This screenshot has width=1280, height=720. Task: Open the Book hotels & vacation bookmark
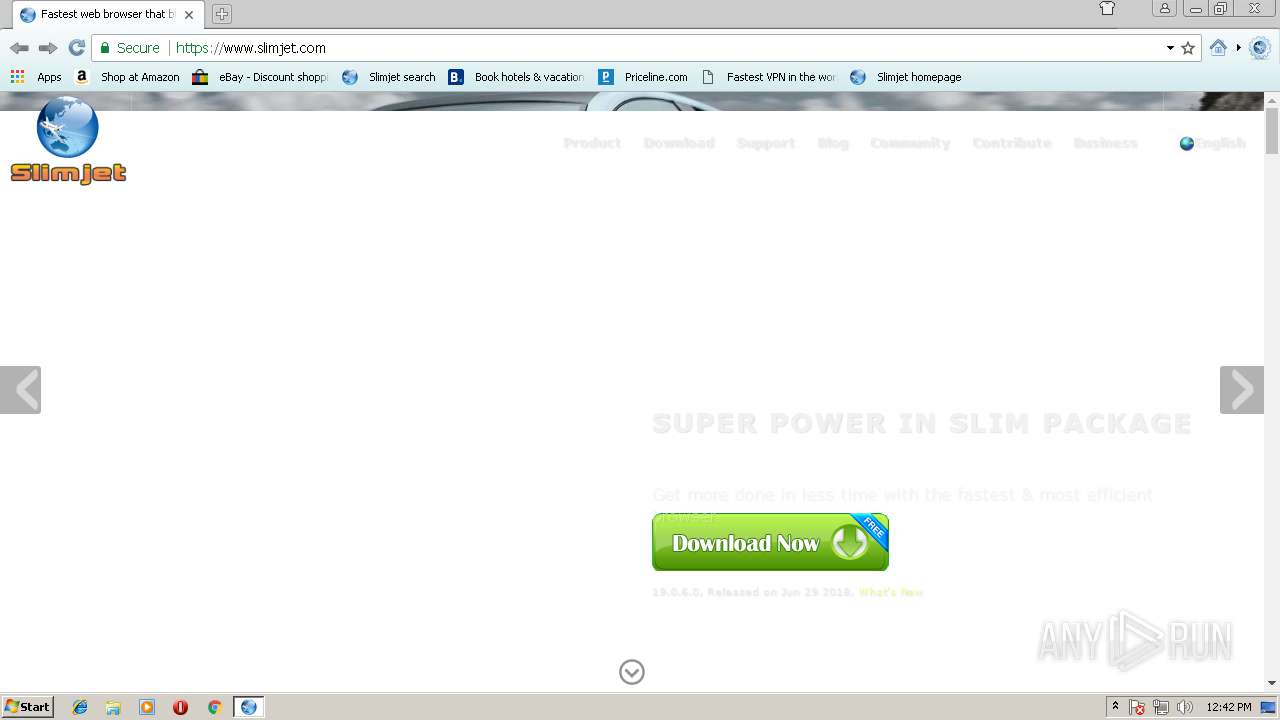pos(517,77)
